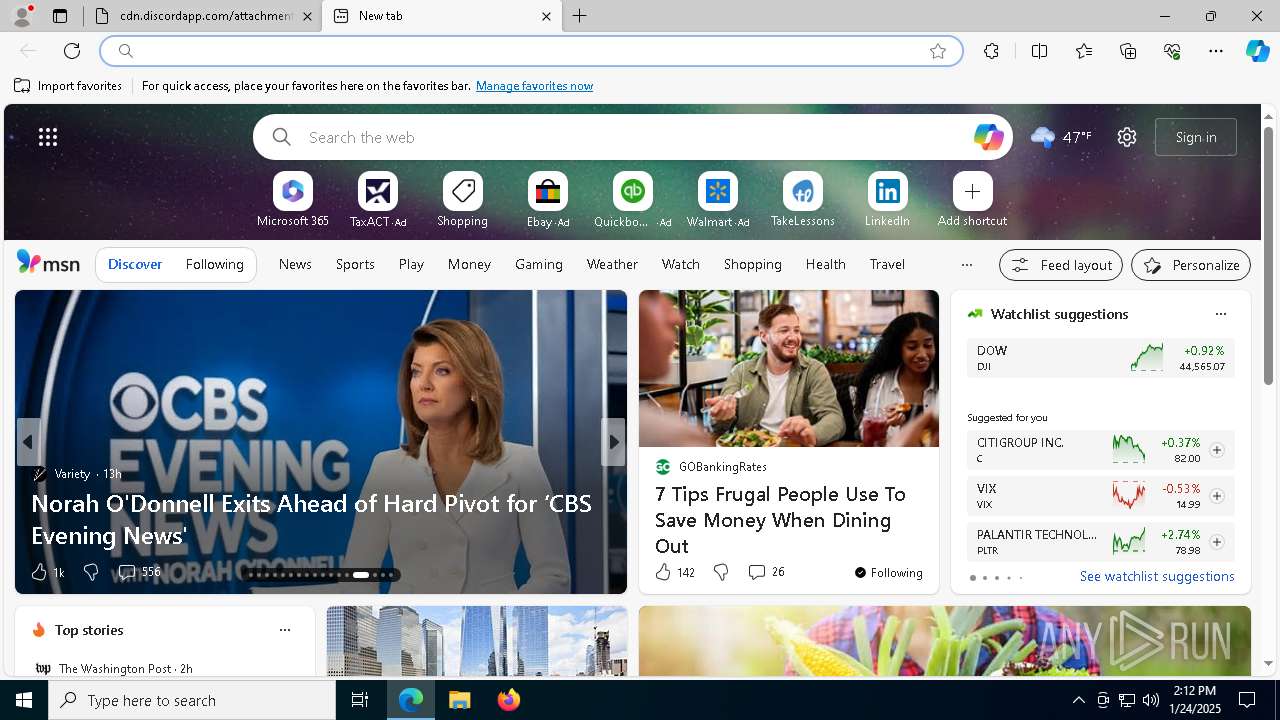Open Ebay ad shortcut

(x=548, y=200)
